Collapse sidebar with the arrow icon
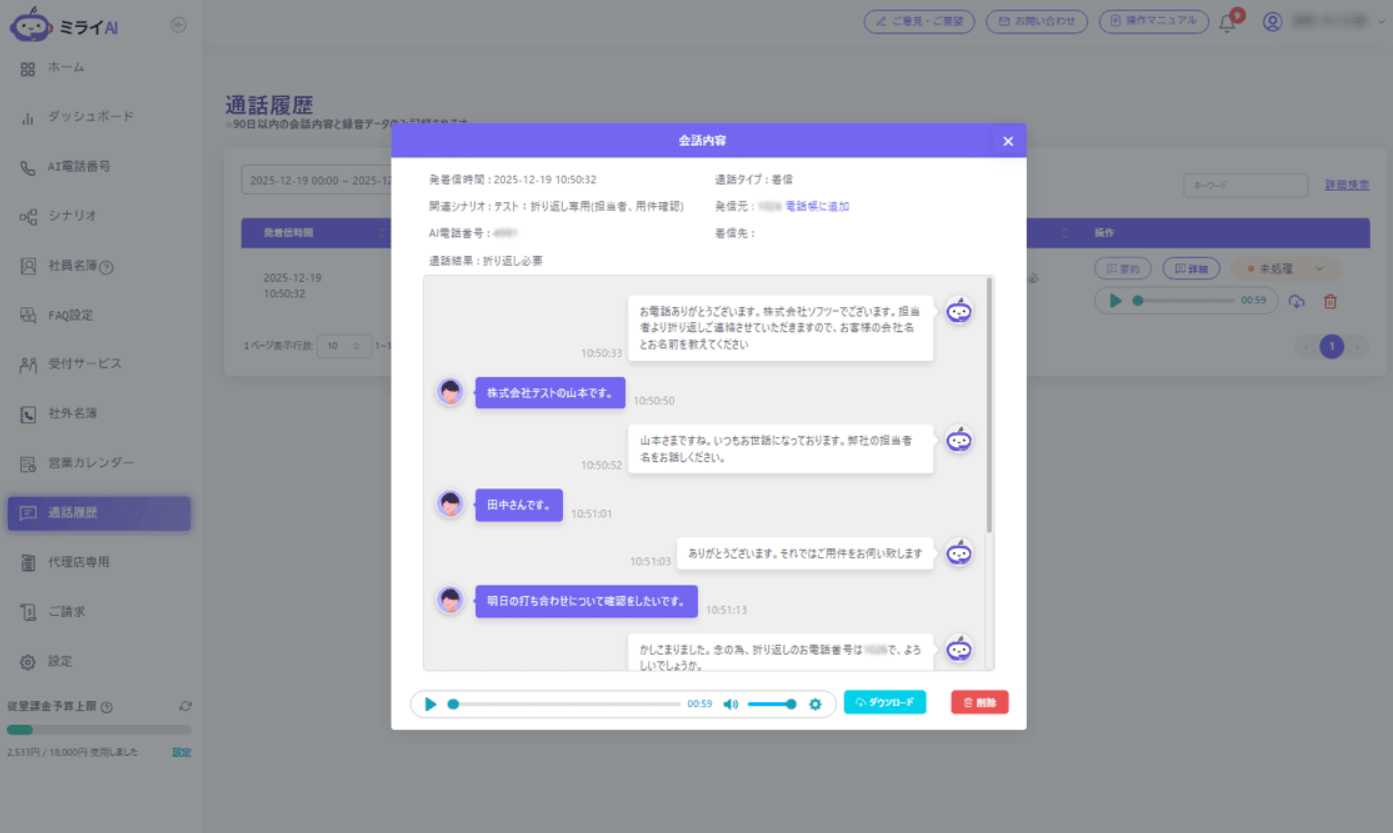Screen dimensions: 1393x833 179,25
